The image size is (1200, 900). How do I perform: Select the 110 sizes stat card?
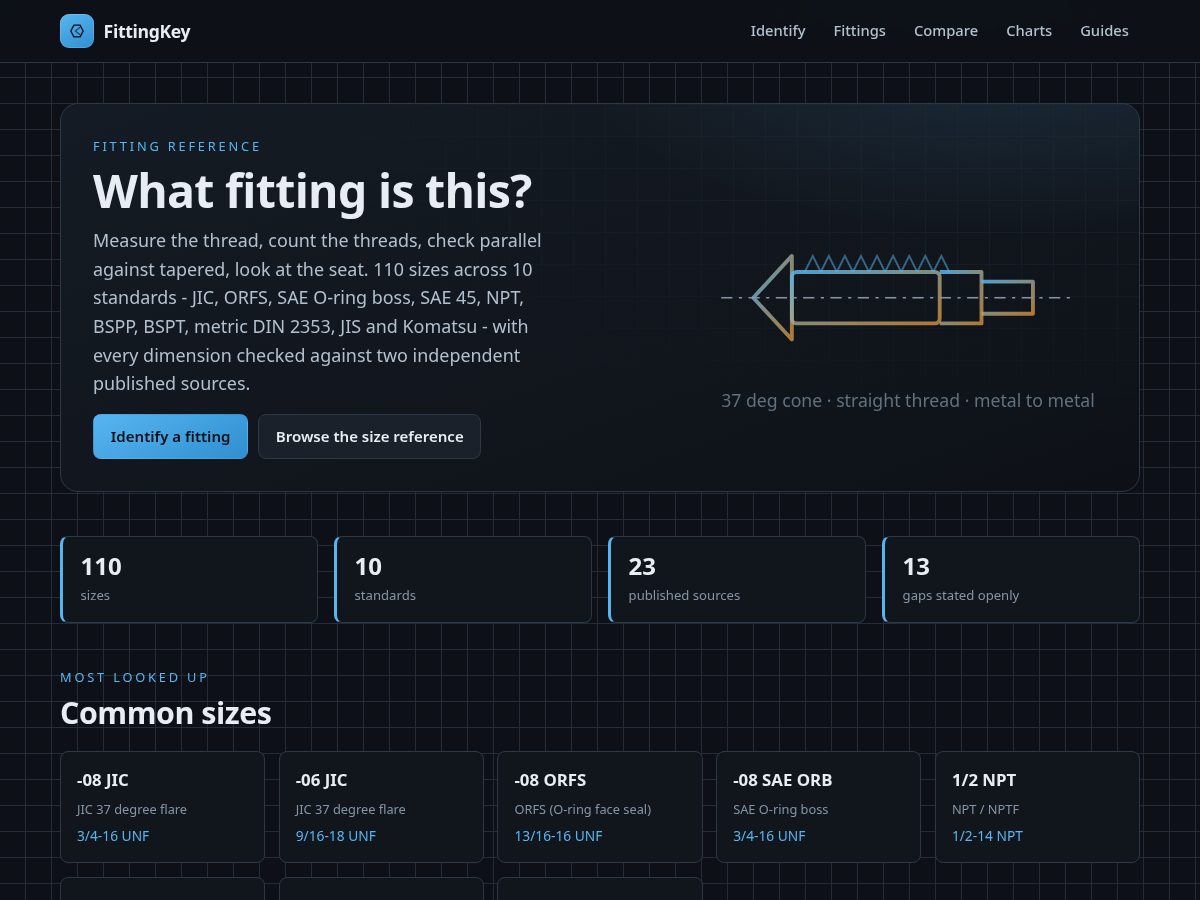click(189, 579)
